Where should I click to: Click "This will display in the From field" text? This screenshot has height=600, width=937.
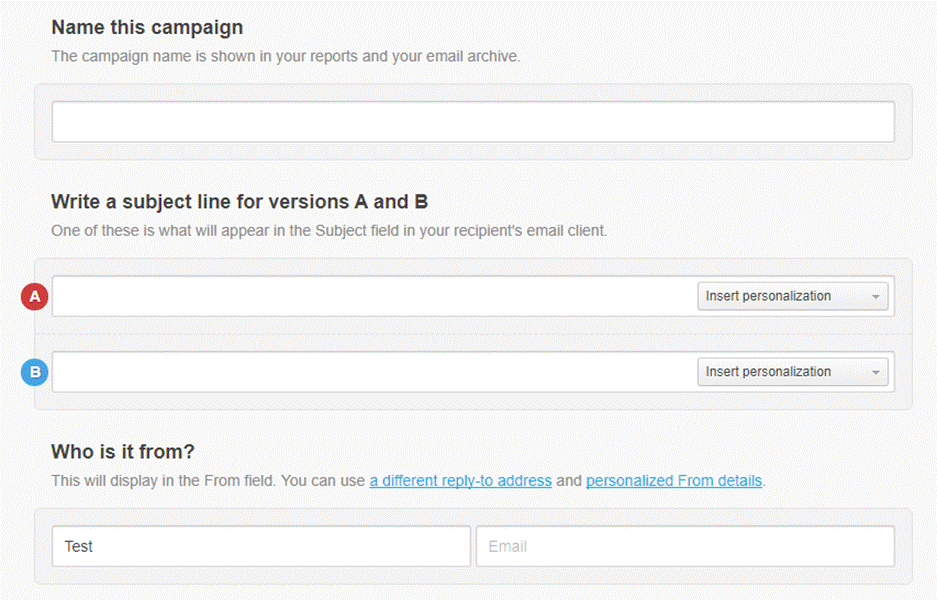pyautogui.click(x=165, y=481)
